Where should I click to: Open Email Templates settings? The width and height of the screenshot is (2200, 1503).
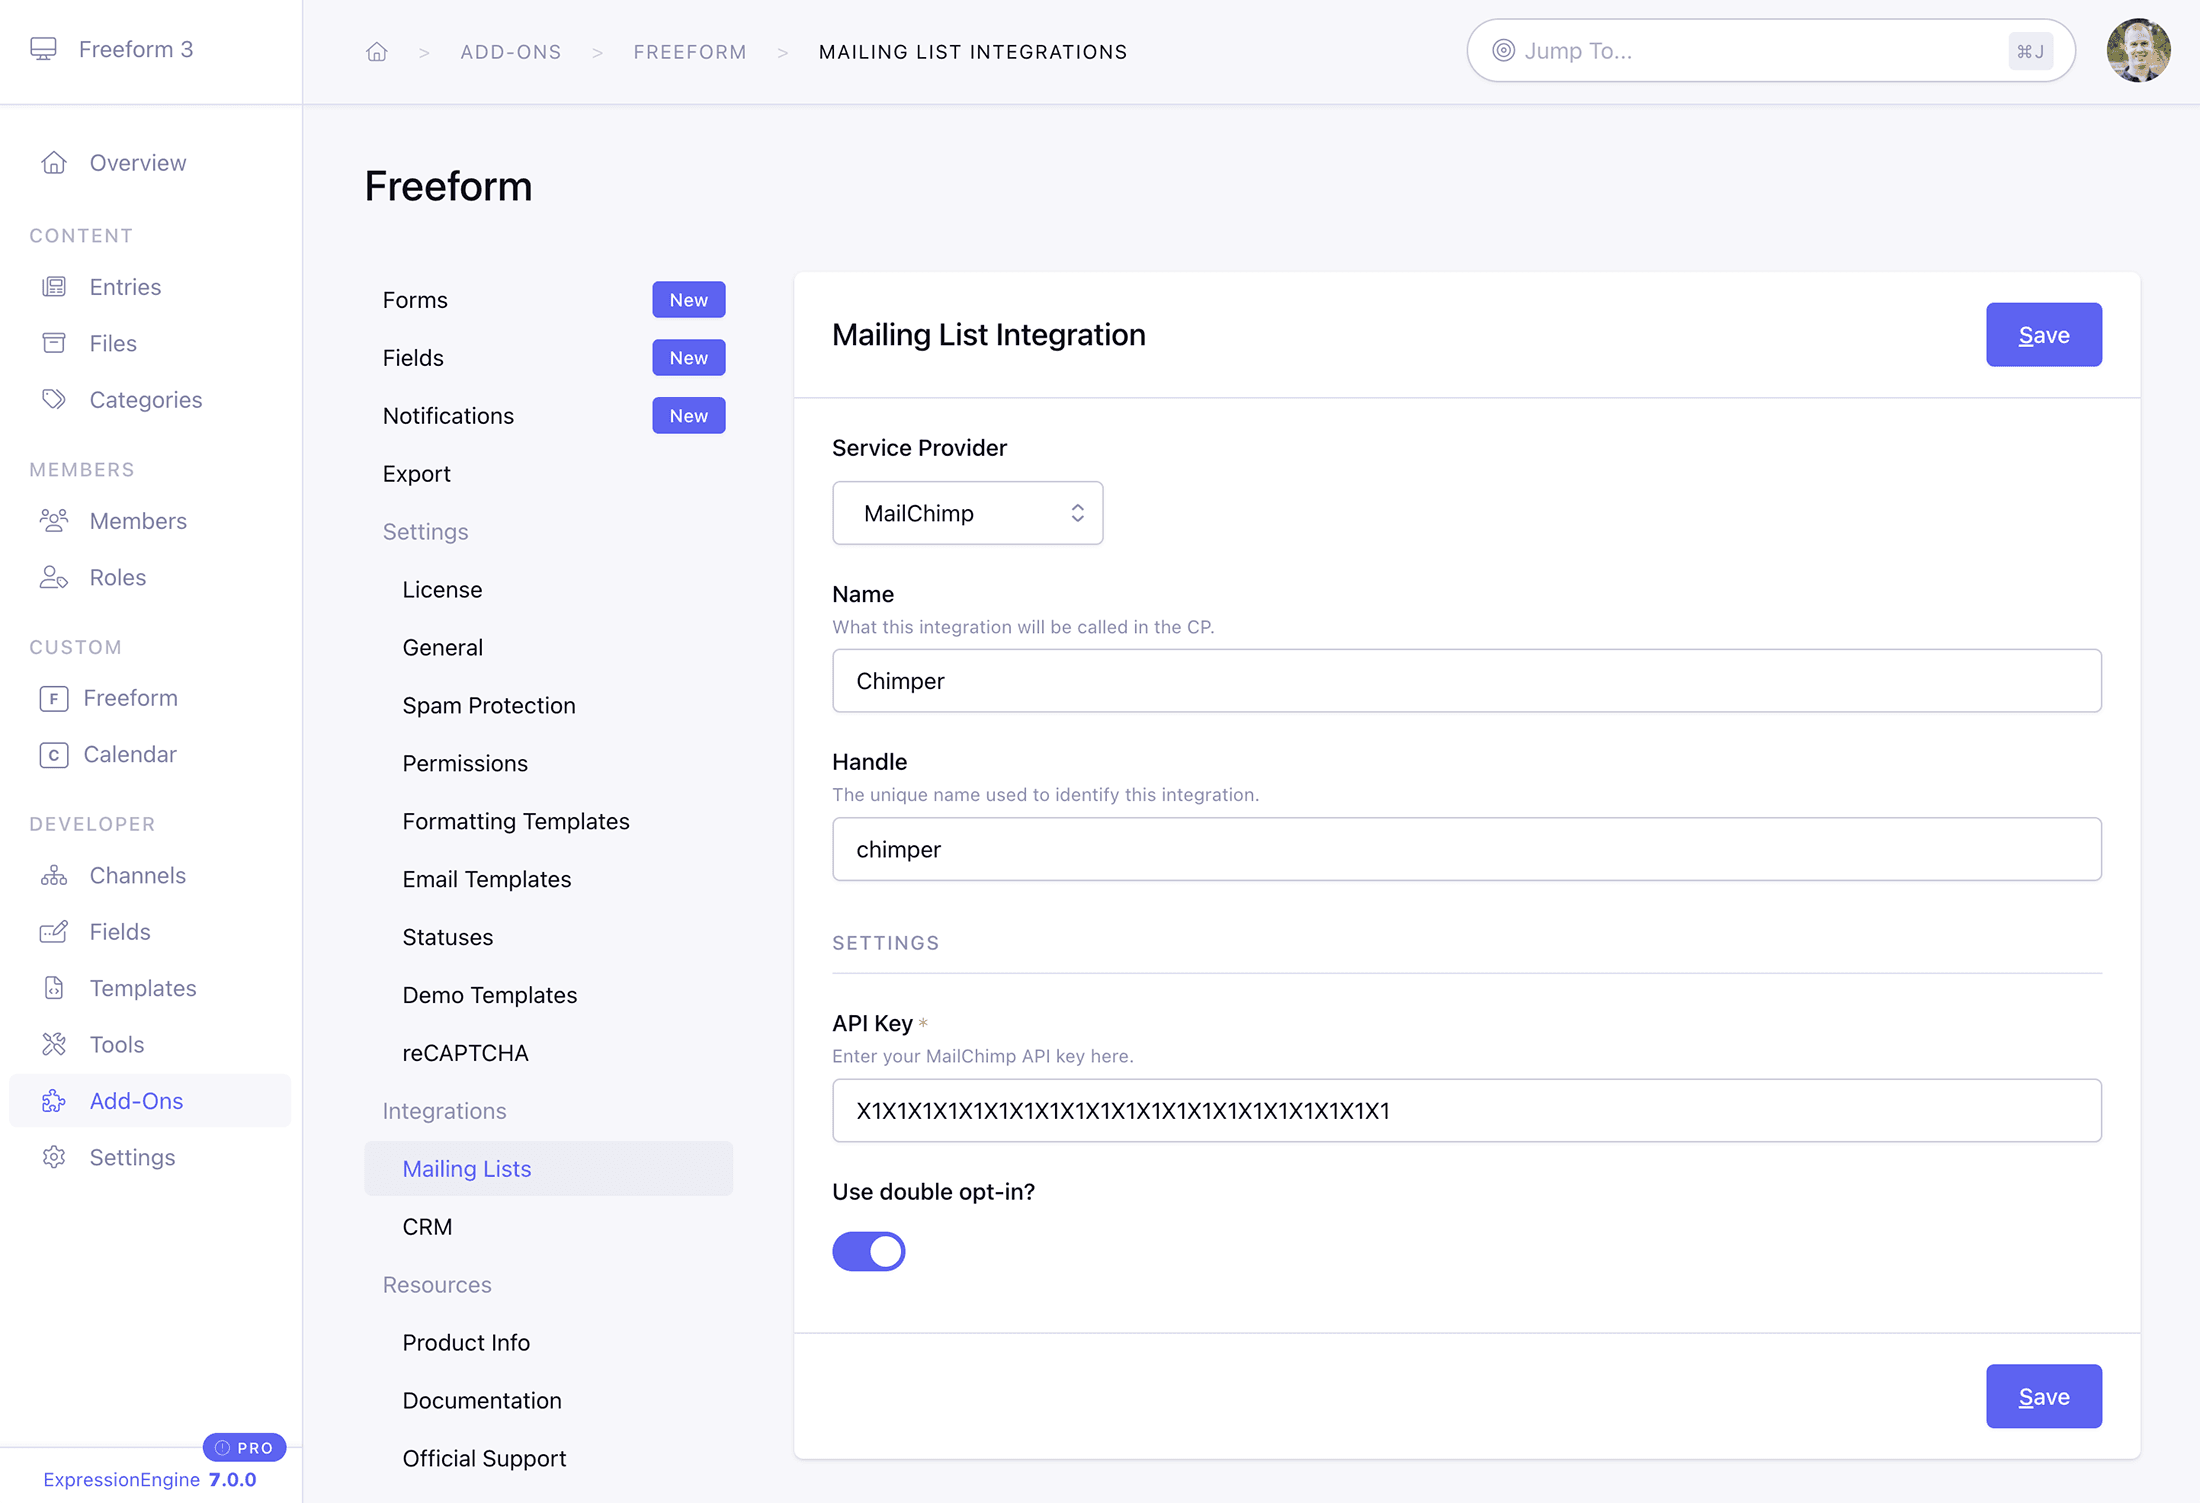(x=486, y=879)
